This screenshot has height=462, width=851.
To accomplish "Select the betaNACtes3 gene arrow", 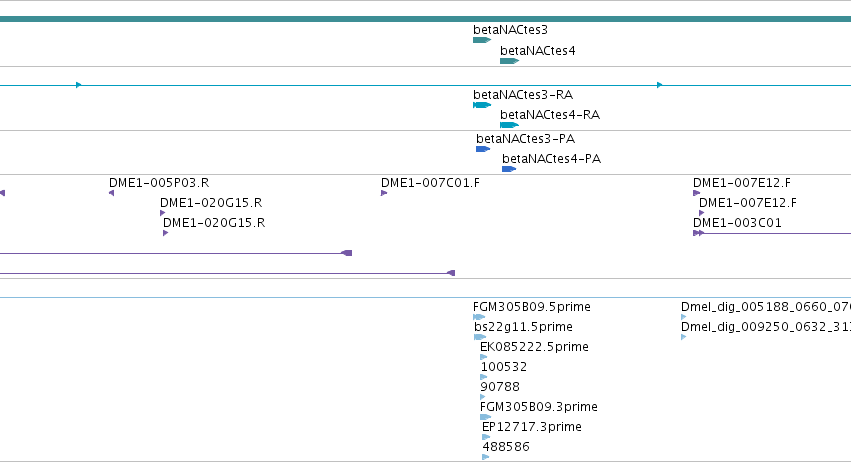I will (482, 40).
